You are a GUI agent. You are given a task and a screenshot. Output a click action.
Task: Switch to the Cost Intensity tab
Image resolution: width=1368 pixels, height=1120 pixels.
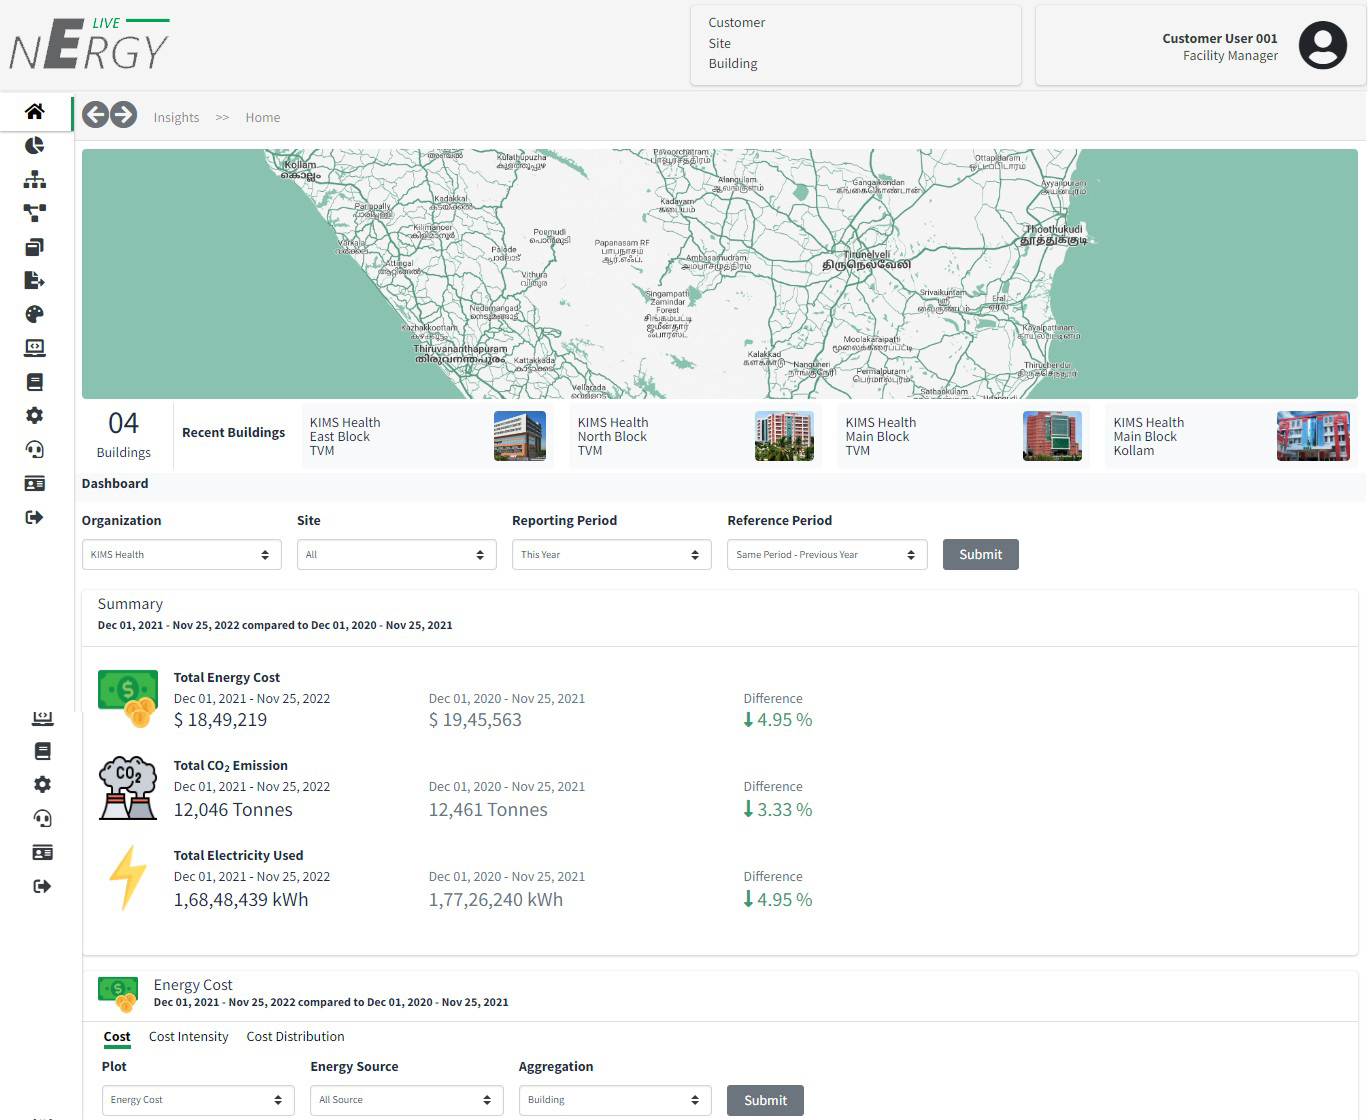click(x=189, y=1037)
